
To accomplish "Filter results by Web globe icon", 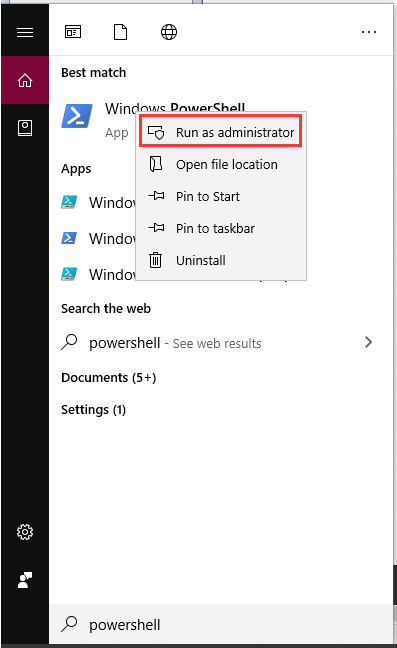I will [x=169, y=32].
